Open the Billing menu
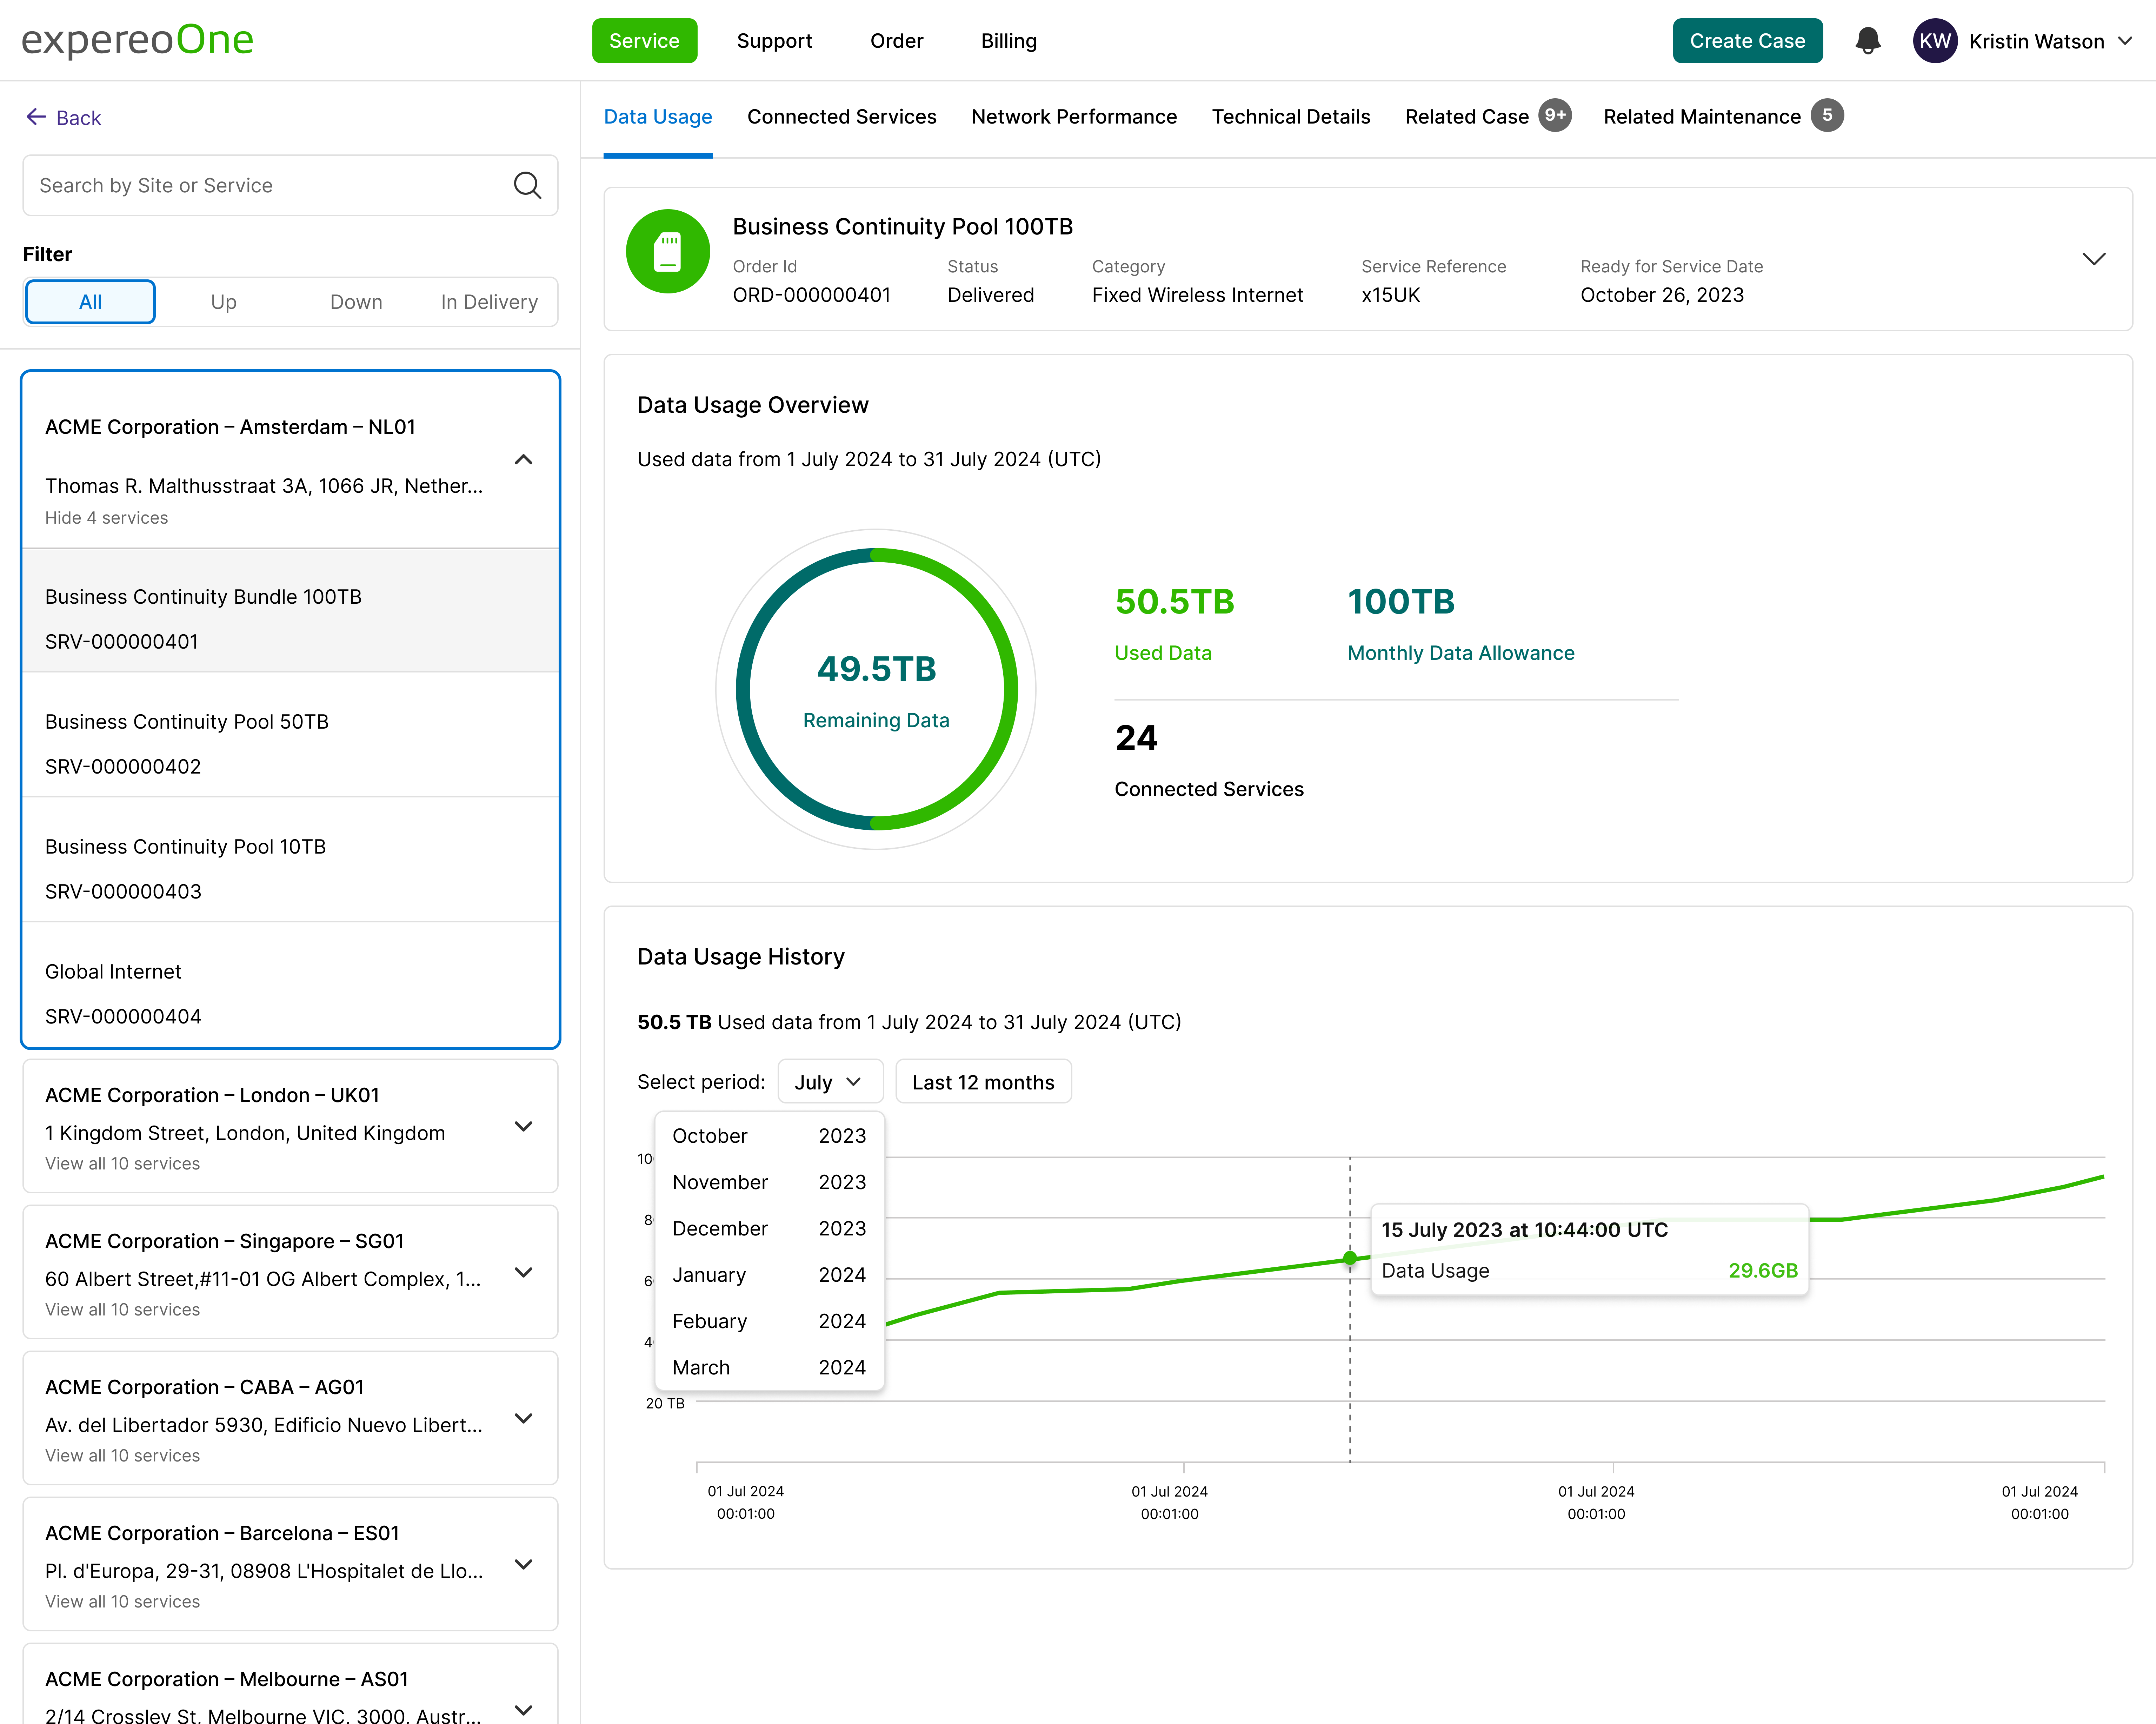 [1008, 41]
